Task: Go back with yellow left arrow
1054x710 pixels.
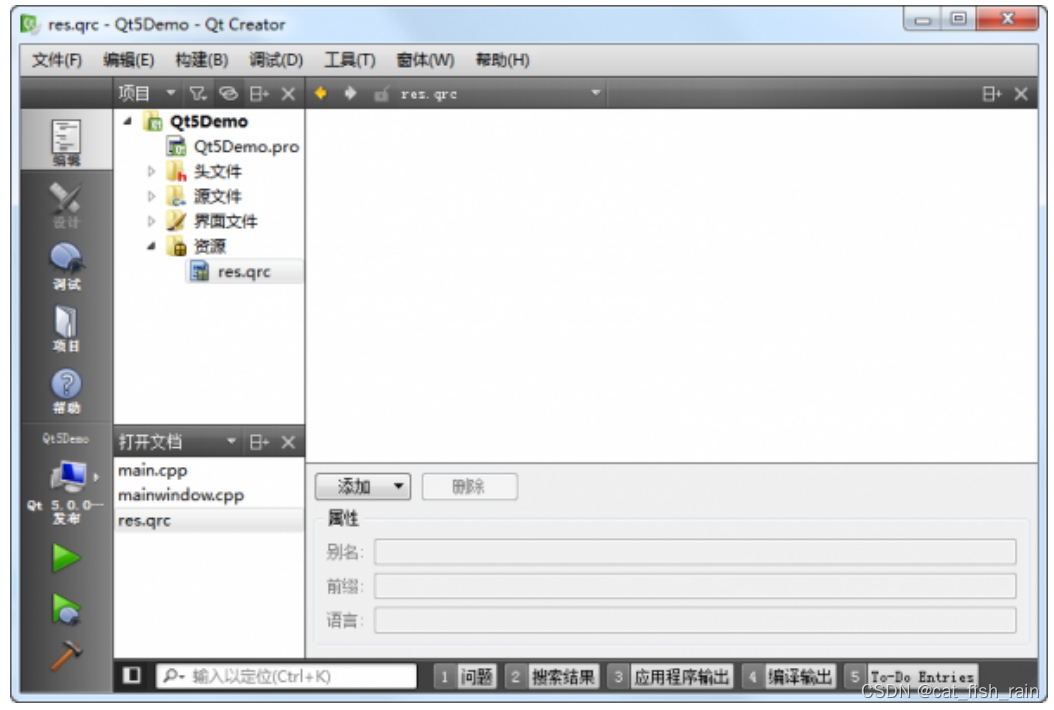Action: tap(321, 93)
